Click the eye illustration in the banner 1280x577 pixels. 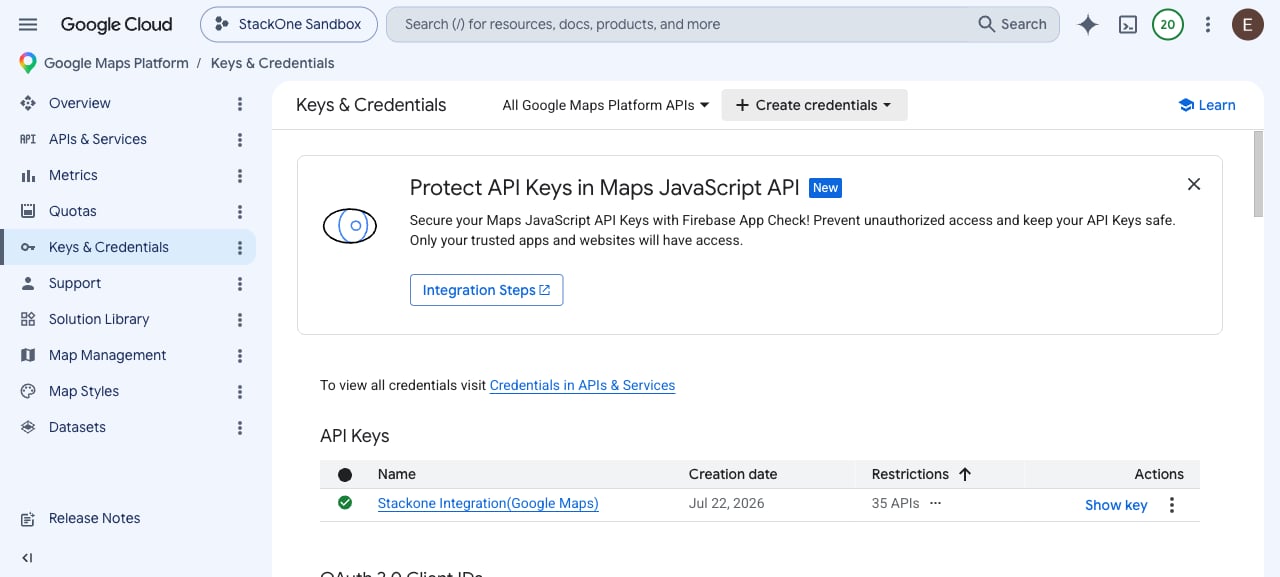pyautogui.click(x=350, y=226)
